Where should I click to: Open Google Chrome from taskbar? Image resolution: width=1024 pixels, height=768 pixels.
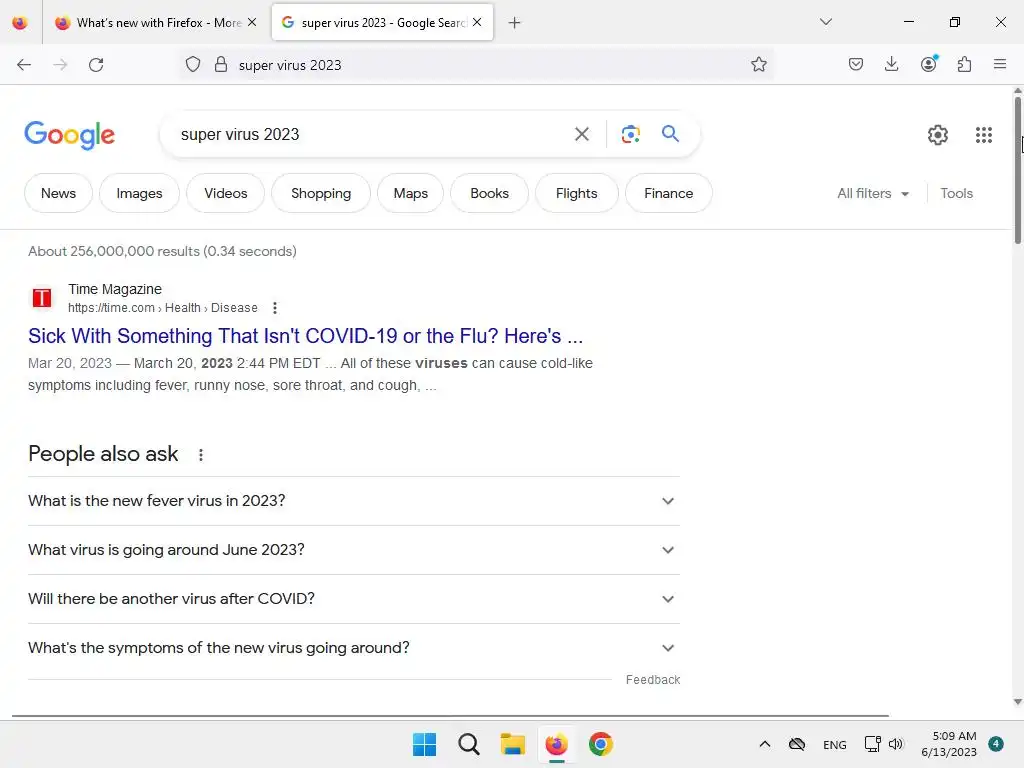click(601, 744)
